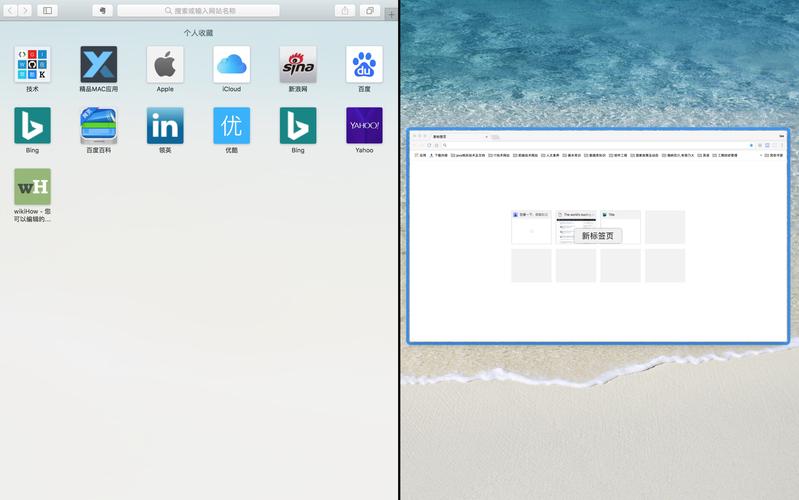Open the iCloud favorite
The width and height of the screenshot is (799, 500).
click(231, 64)
